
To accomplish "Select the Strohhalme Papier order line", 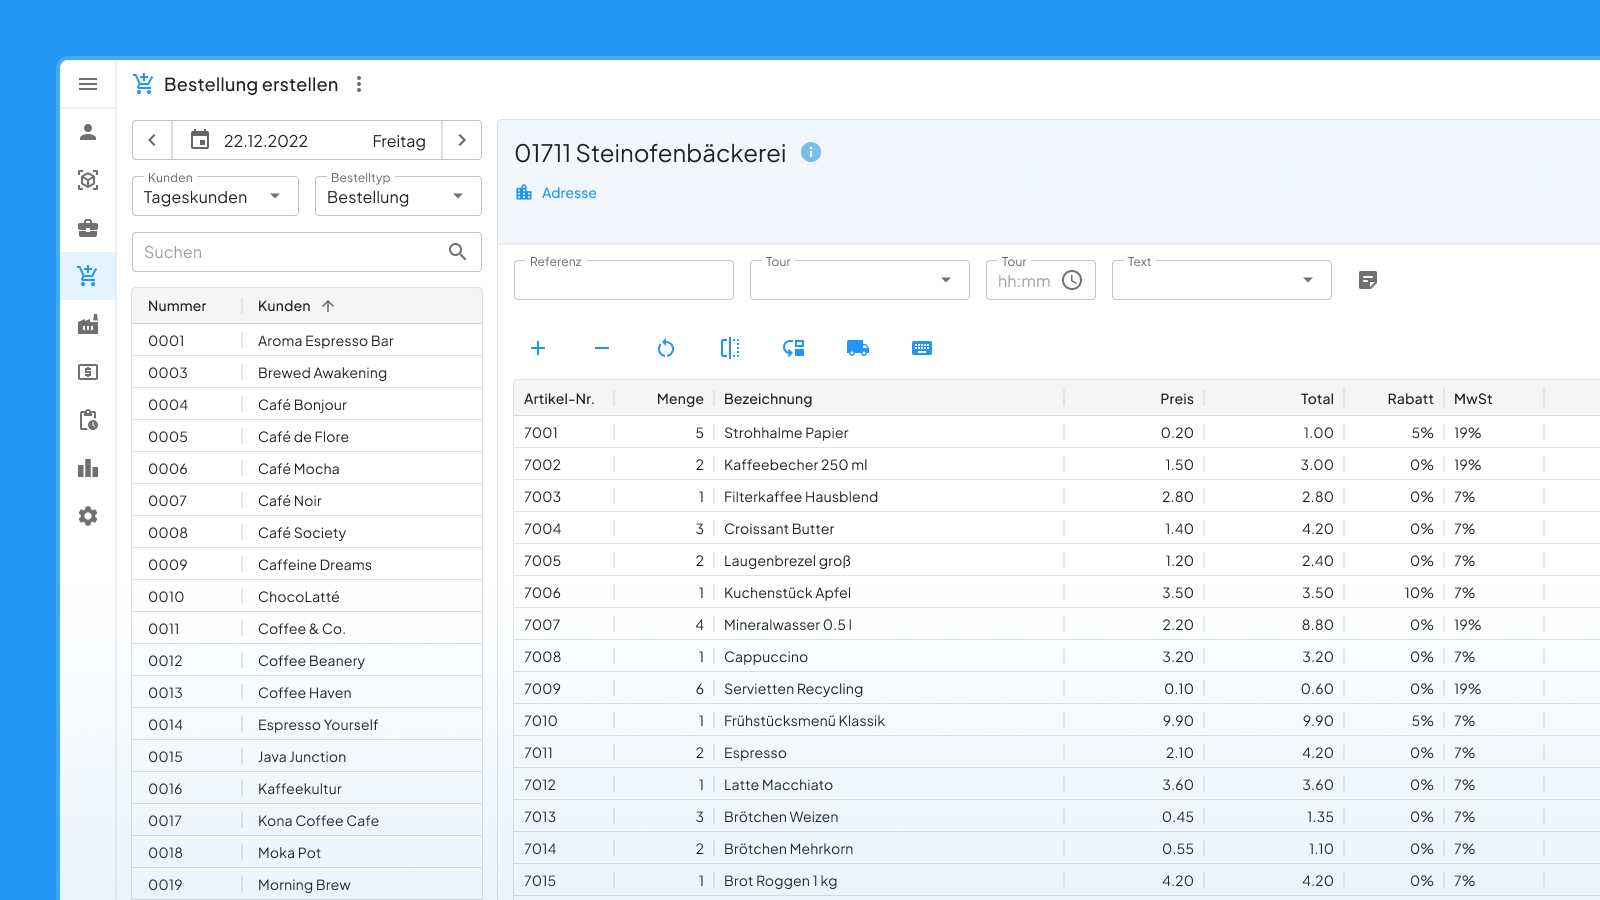I will click(x=1057, y=433).
